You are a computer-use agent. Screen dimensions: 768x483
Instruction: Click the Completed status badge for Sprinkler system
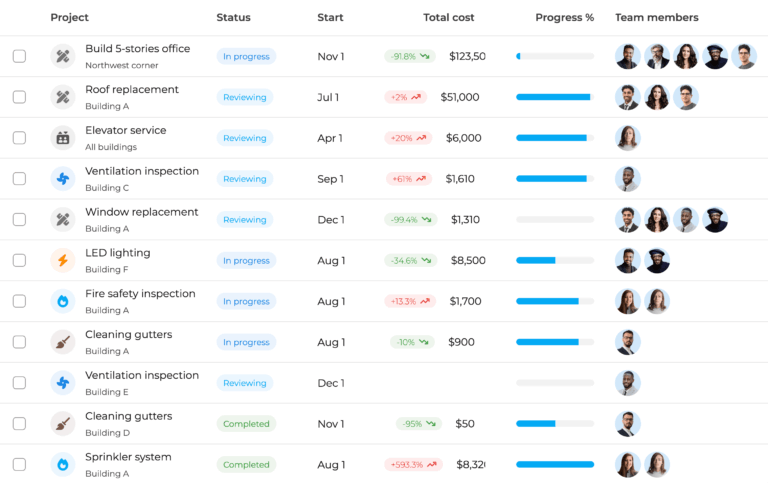point(246,465)
